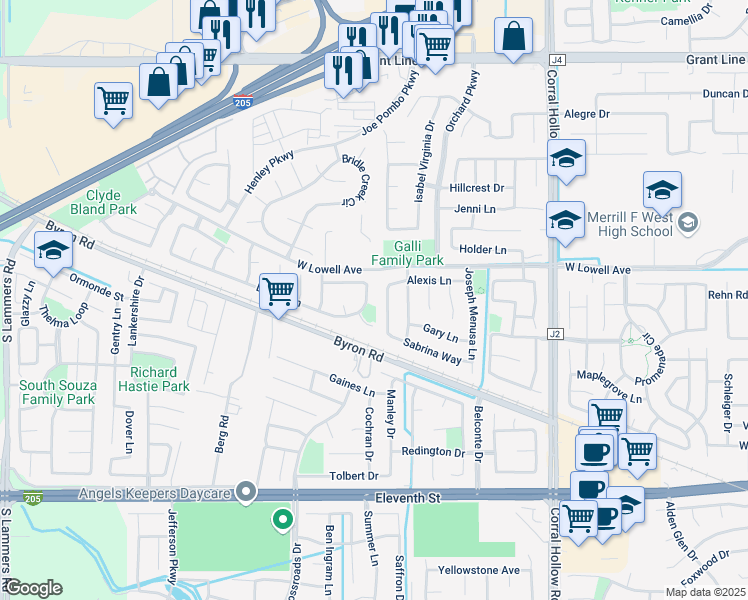Click the 205 business route shield on Eleventh St
Viewport: 748px width, 600px height.
tap(33, 499)
